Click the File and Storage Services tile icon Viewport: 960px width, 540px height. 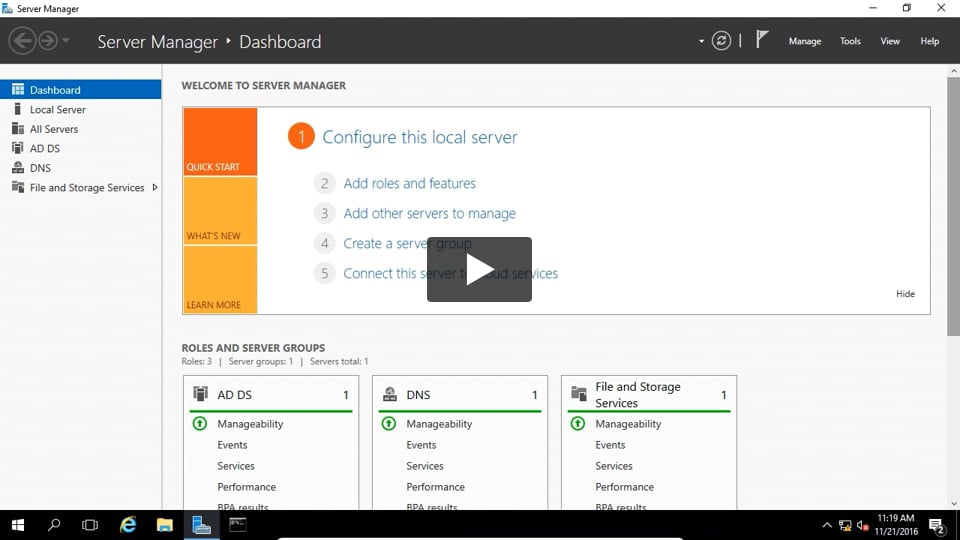579,394
